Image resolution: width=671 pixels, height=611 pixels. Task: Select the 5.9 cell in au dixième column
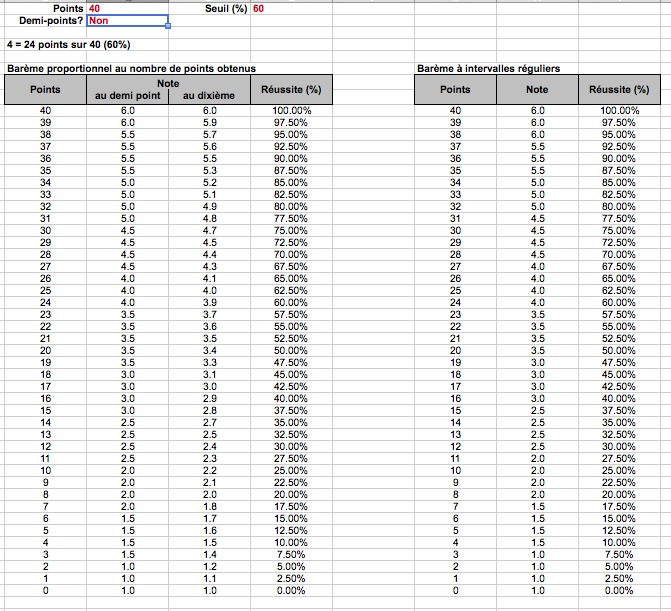209,121
